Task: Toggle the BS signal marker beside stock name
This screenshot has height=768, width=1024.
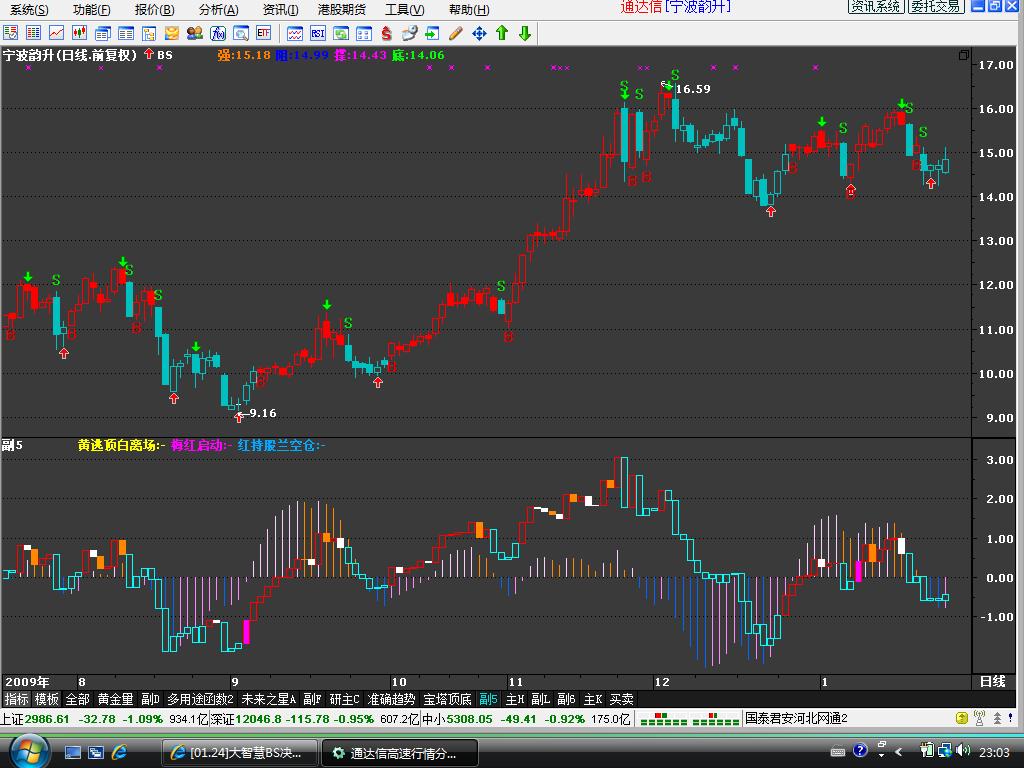Action: pos(158,55)
